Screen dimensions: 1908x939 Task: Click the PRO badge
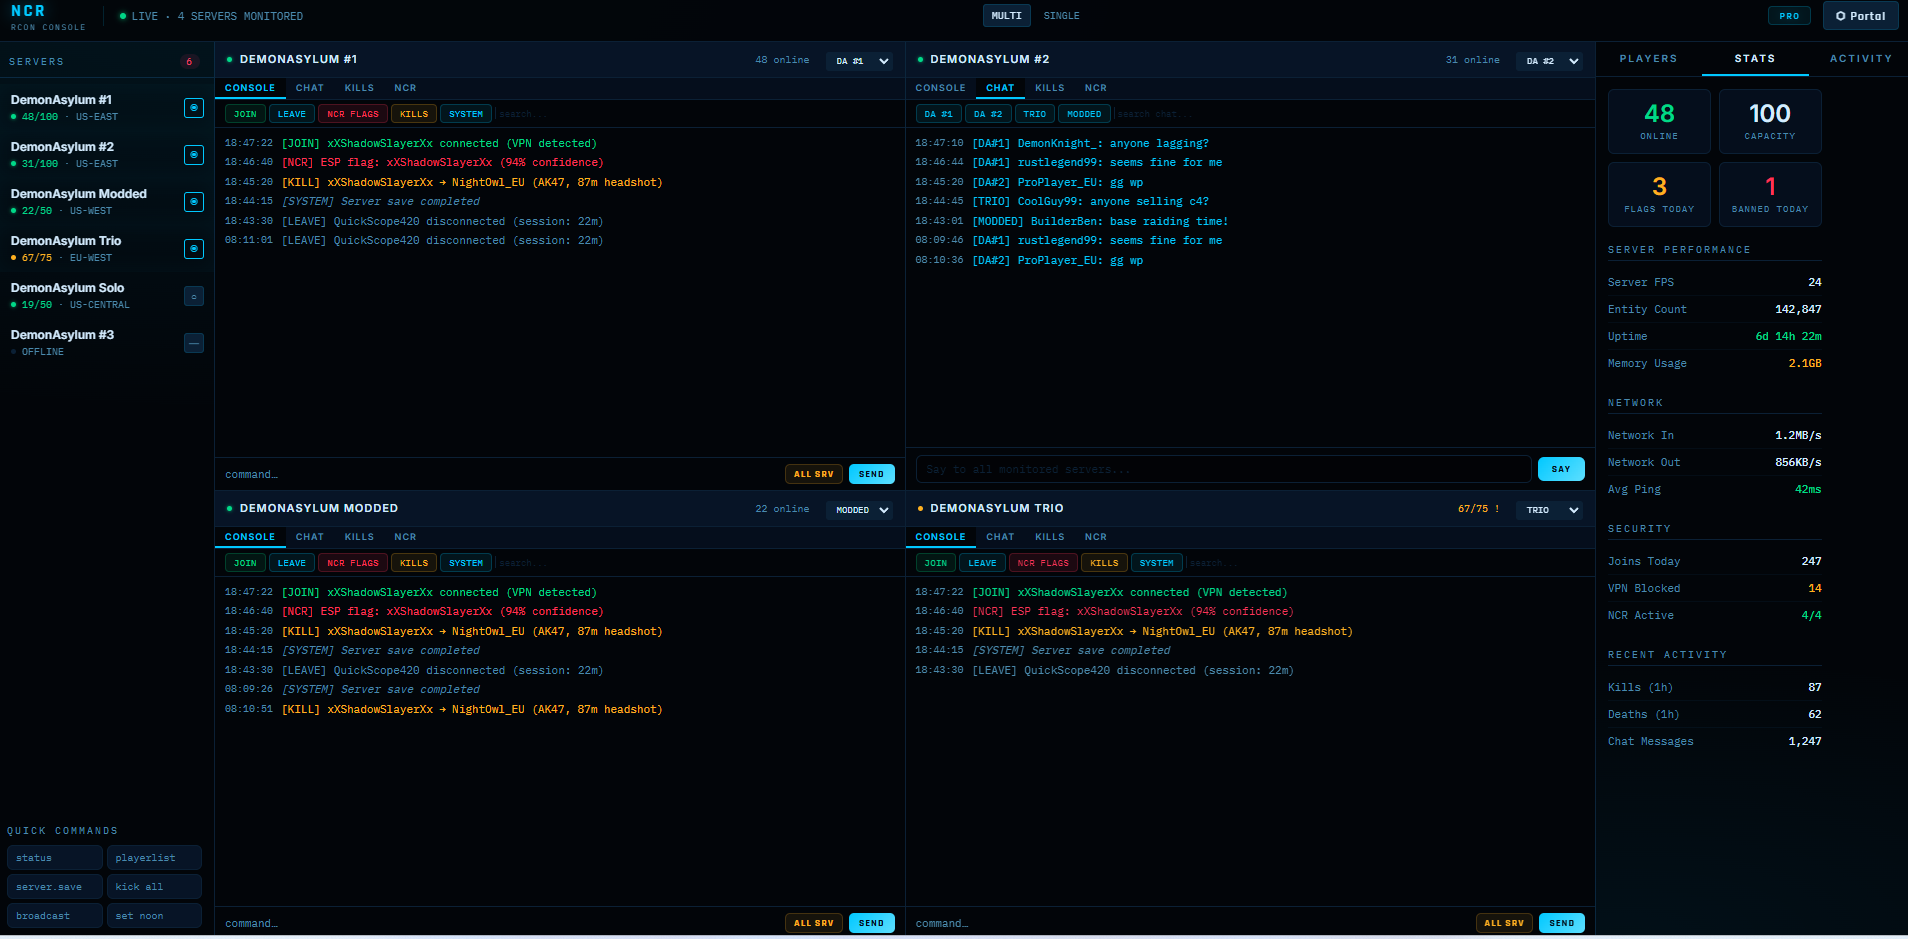[1789, 16]
